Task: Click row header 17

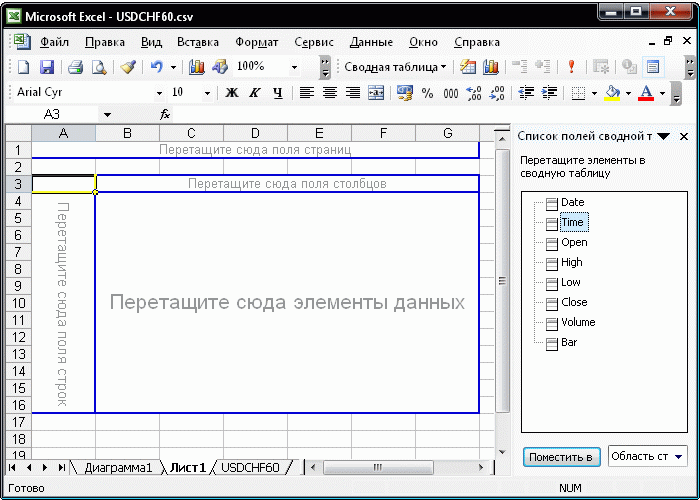Action: (18, 422)
